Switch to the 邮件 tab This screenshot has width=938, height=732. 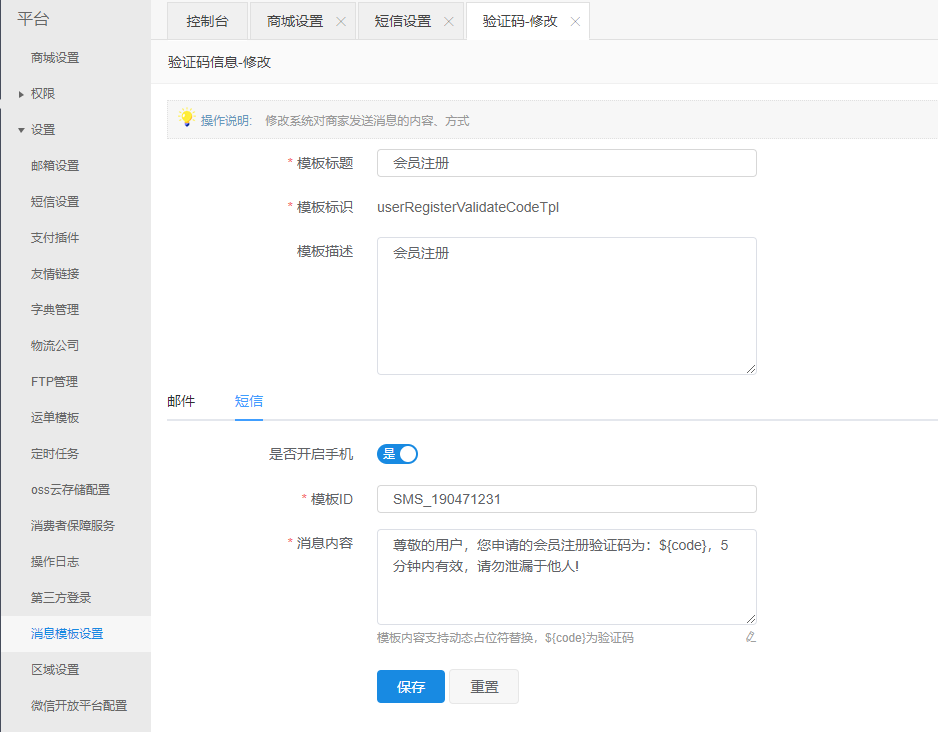181,401
